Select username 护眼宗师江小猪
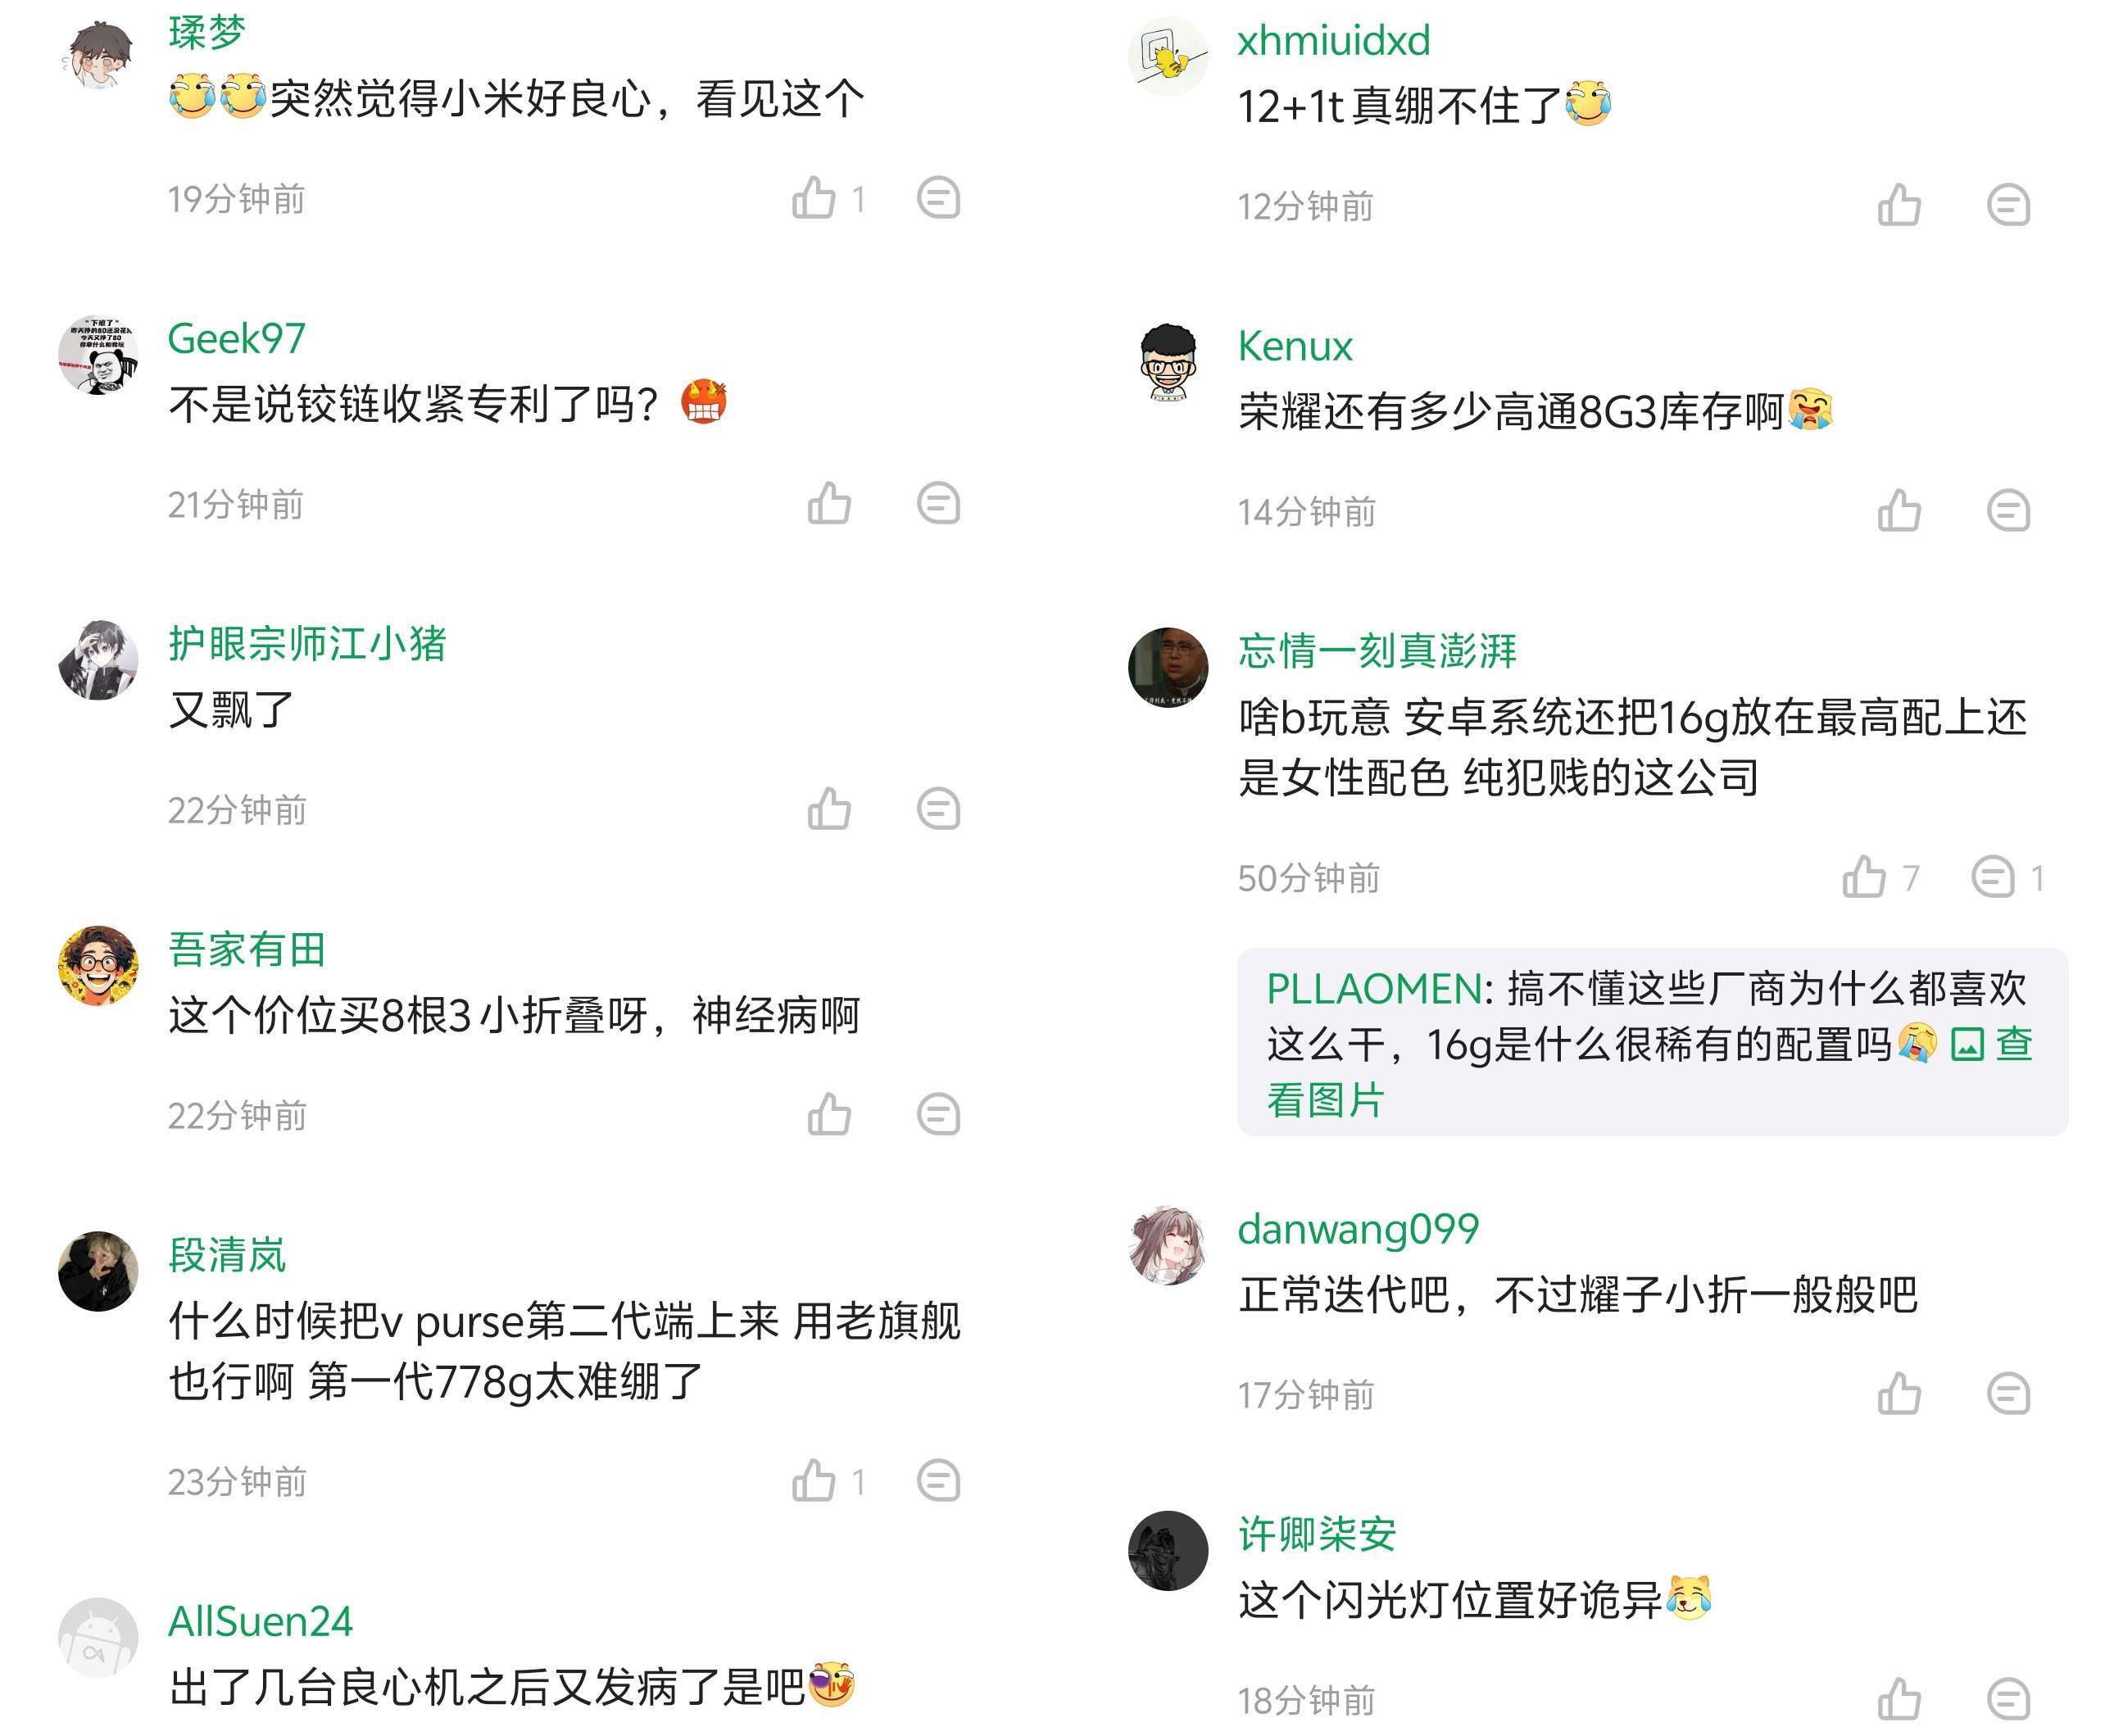Viewport: 2114px width, 1736px height. click(307, 644)
